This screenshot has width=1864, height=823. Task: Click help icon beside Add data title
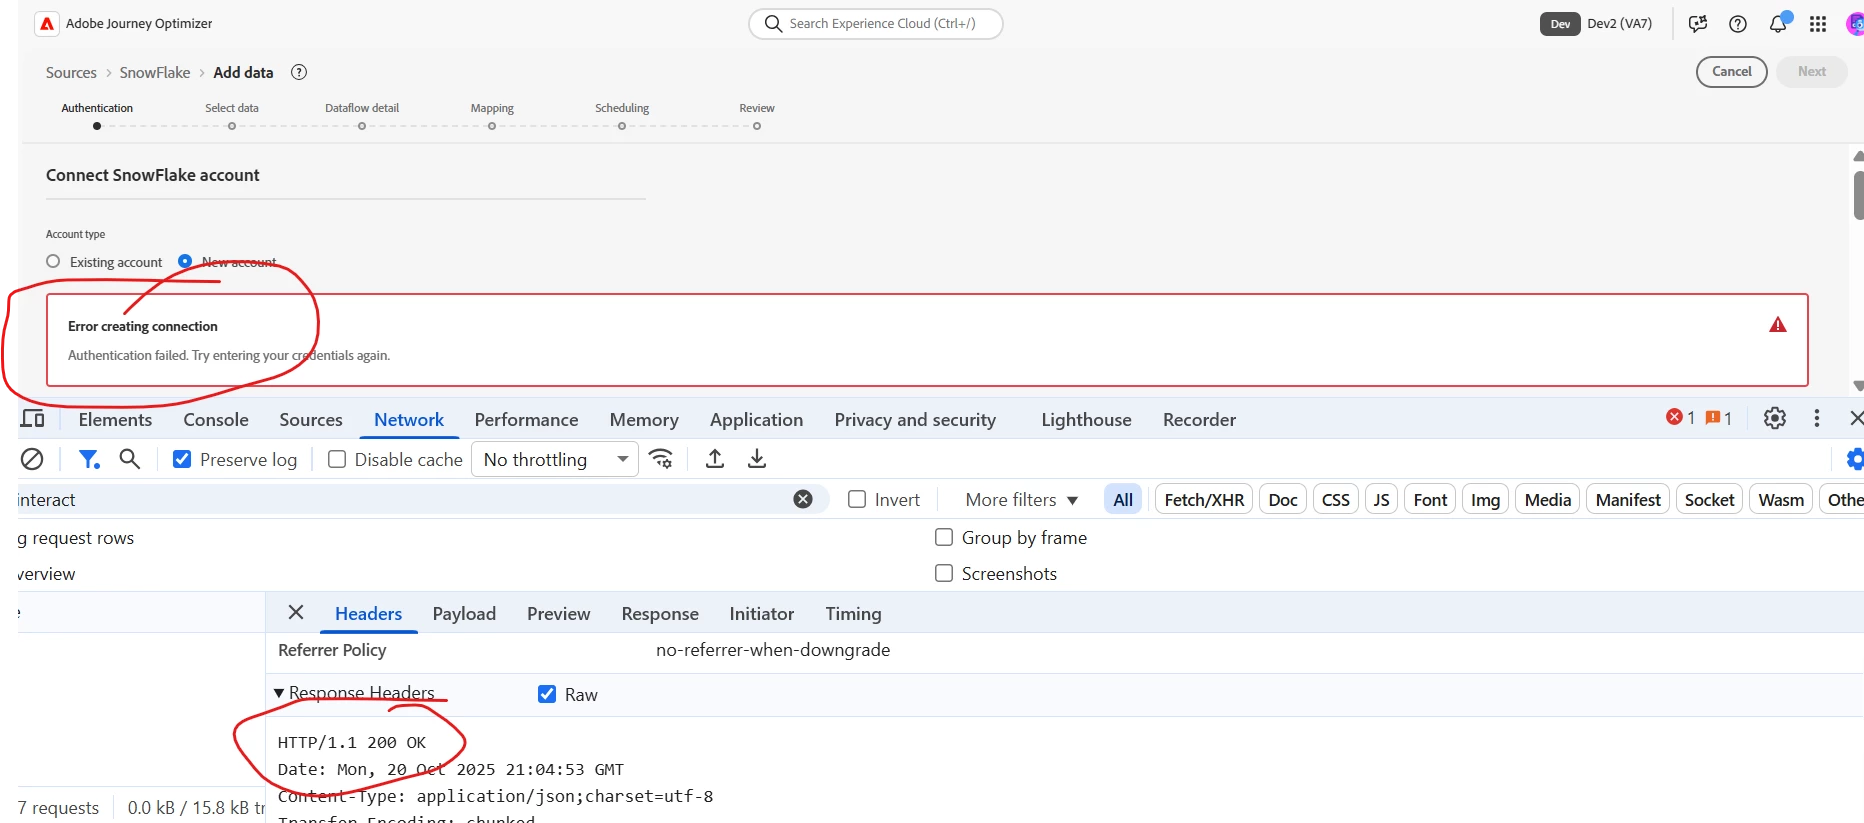tap(299, 72)
